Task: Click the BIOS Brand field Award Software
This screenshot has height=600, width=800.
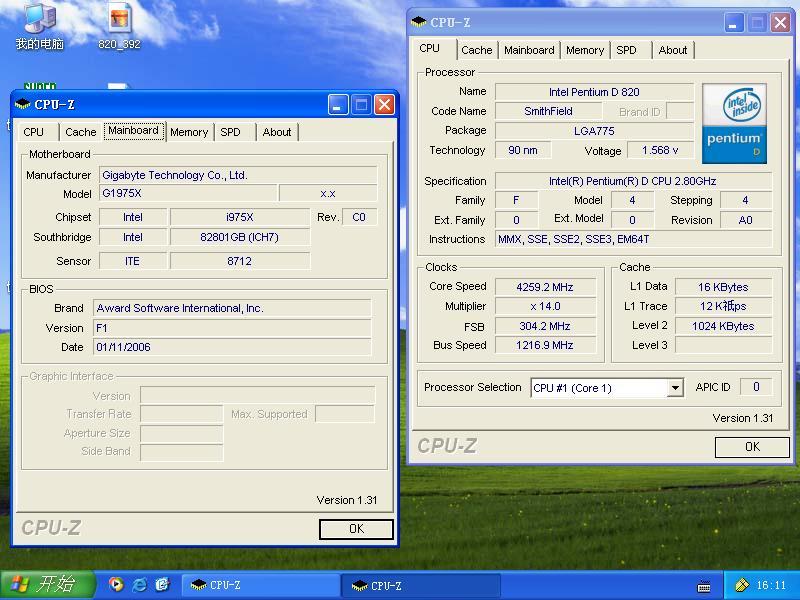Action: [232, 308]
